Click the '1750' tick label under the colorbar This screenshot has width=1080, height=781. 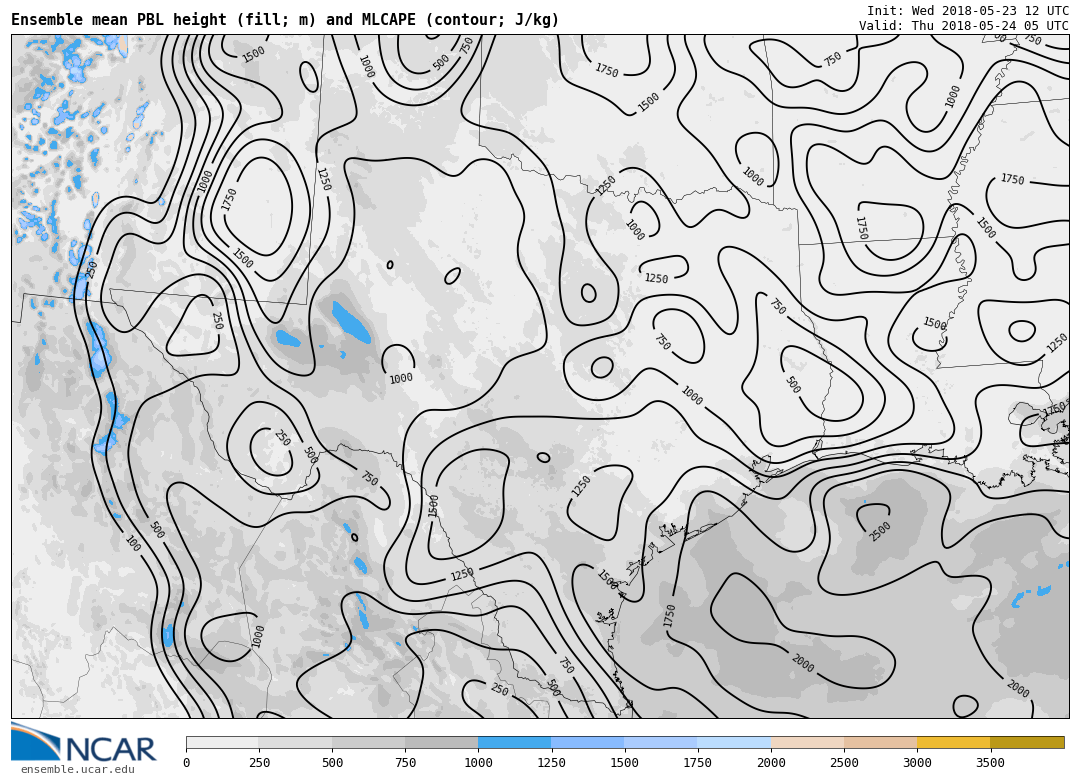[x=698, y=762]
